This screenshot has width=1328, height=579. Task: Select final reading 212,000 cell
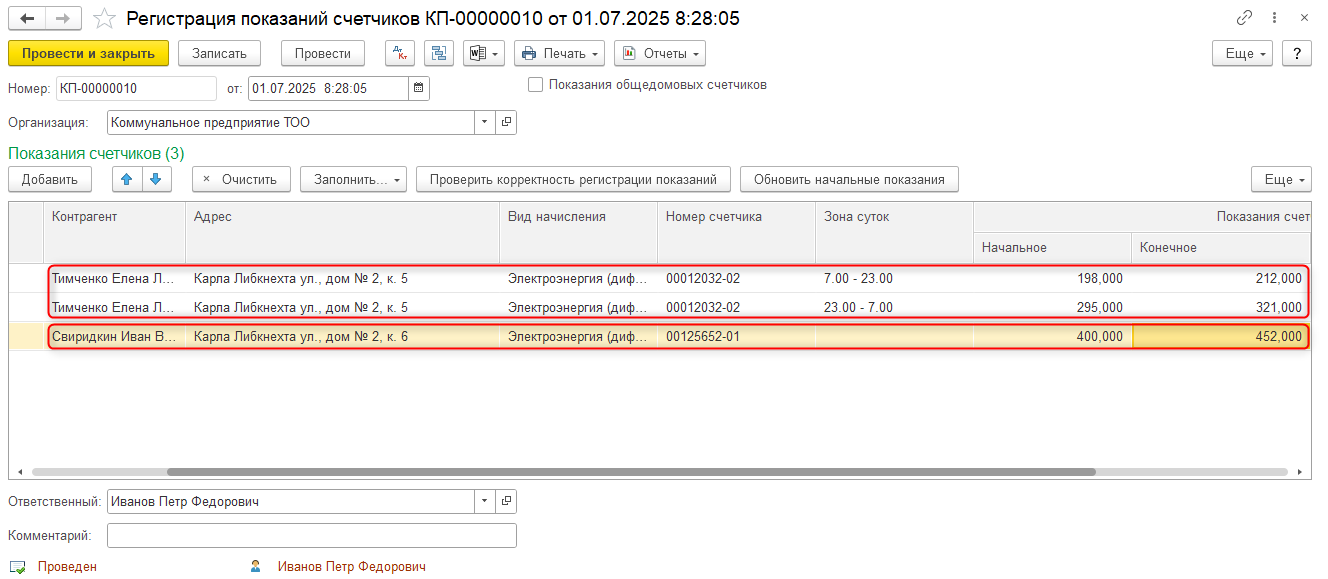coord(1221,278)
